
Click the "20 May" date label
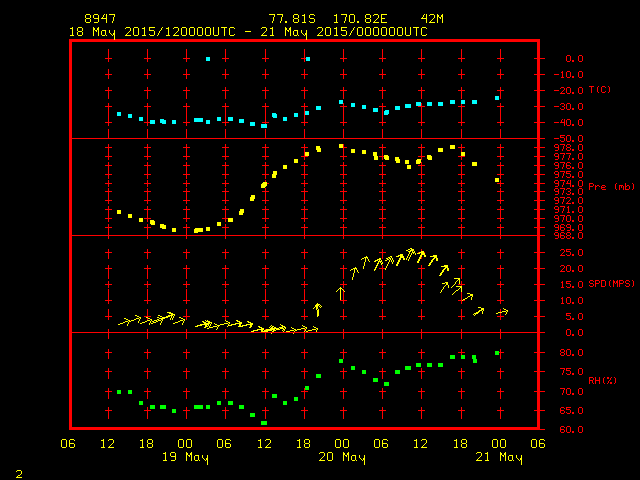(342, 457)
